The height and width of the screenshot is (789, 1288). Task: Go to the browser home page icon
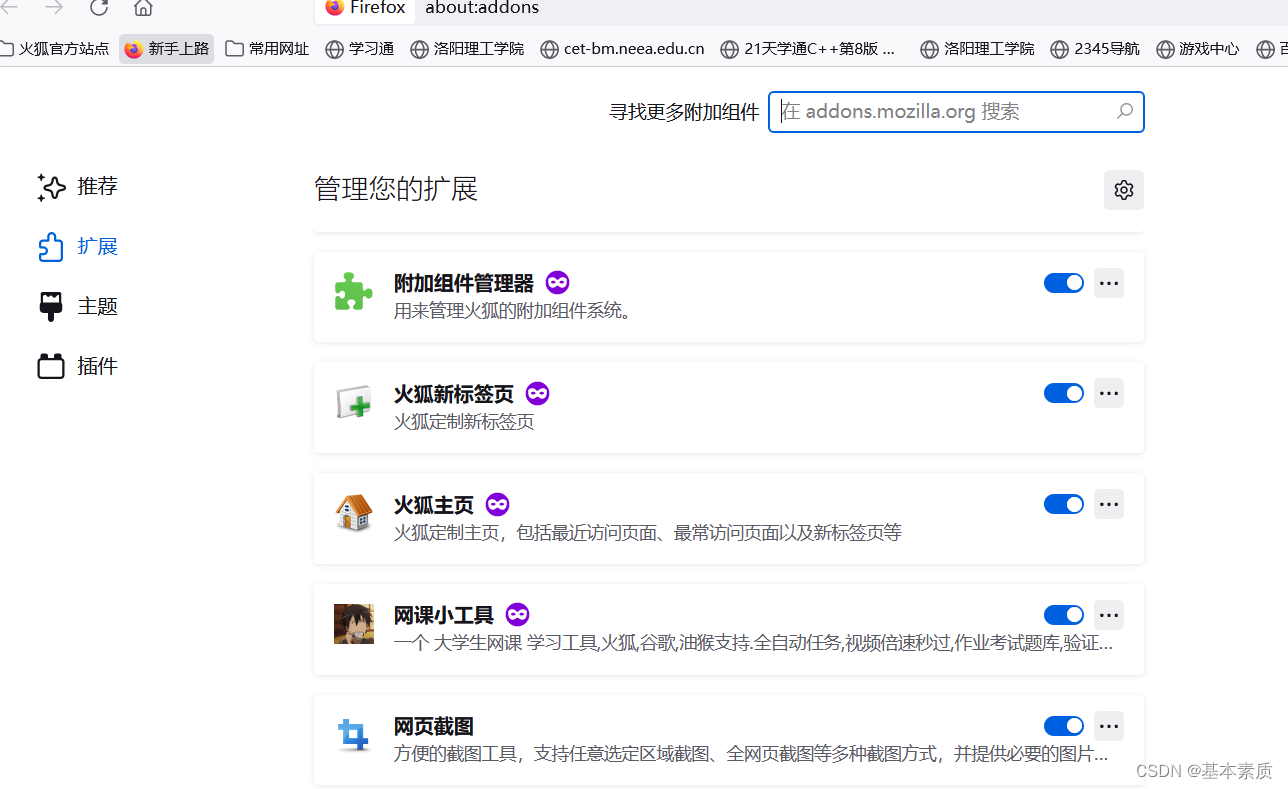[143, 8]
